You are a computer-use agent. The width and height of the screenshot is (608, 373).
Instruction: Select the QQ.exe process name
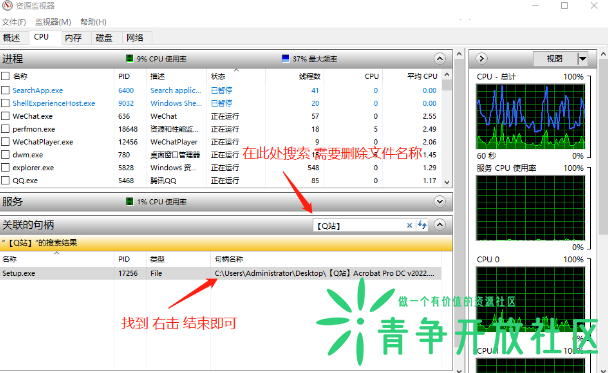coord(25,180)
